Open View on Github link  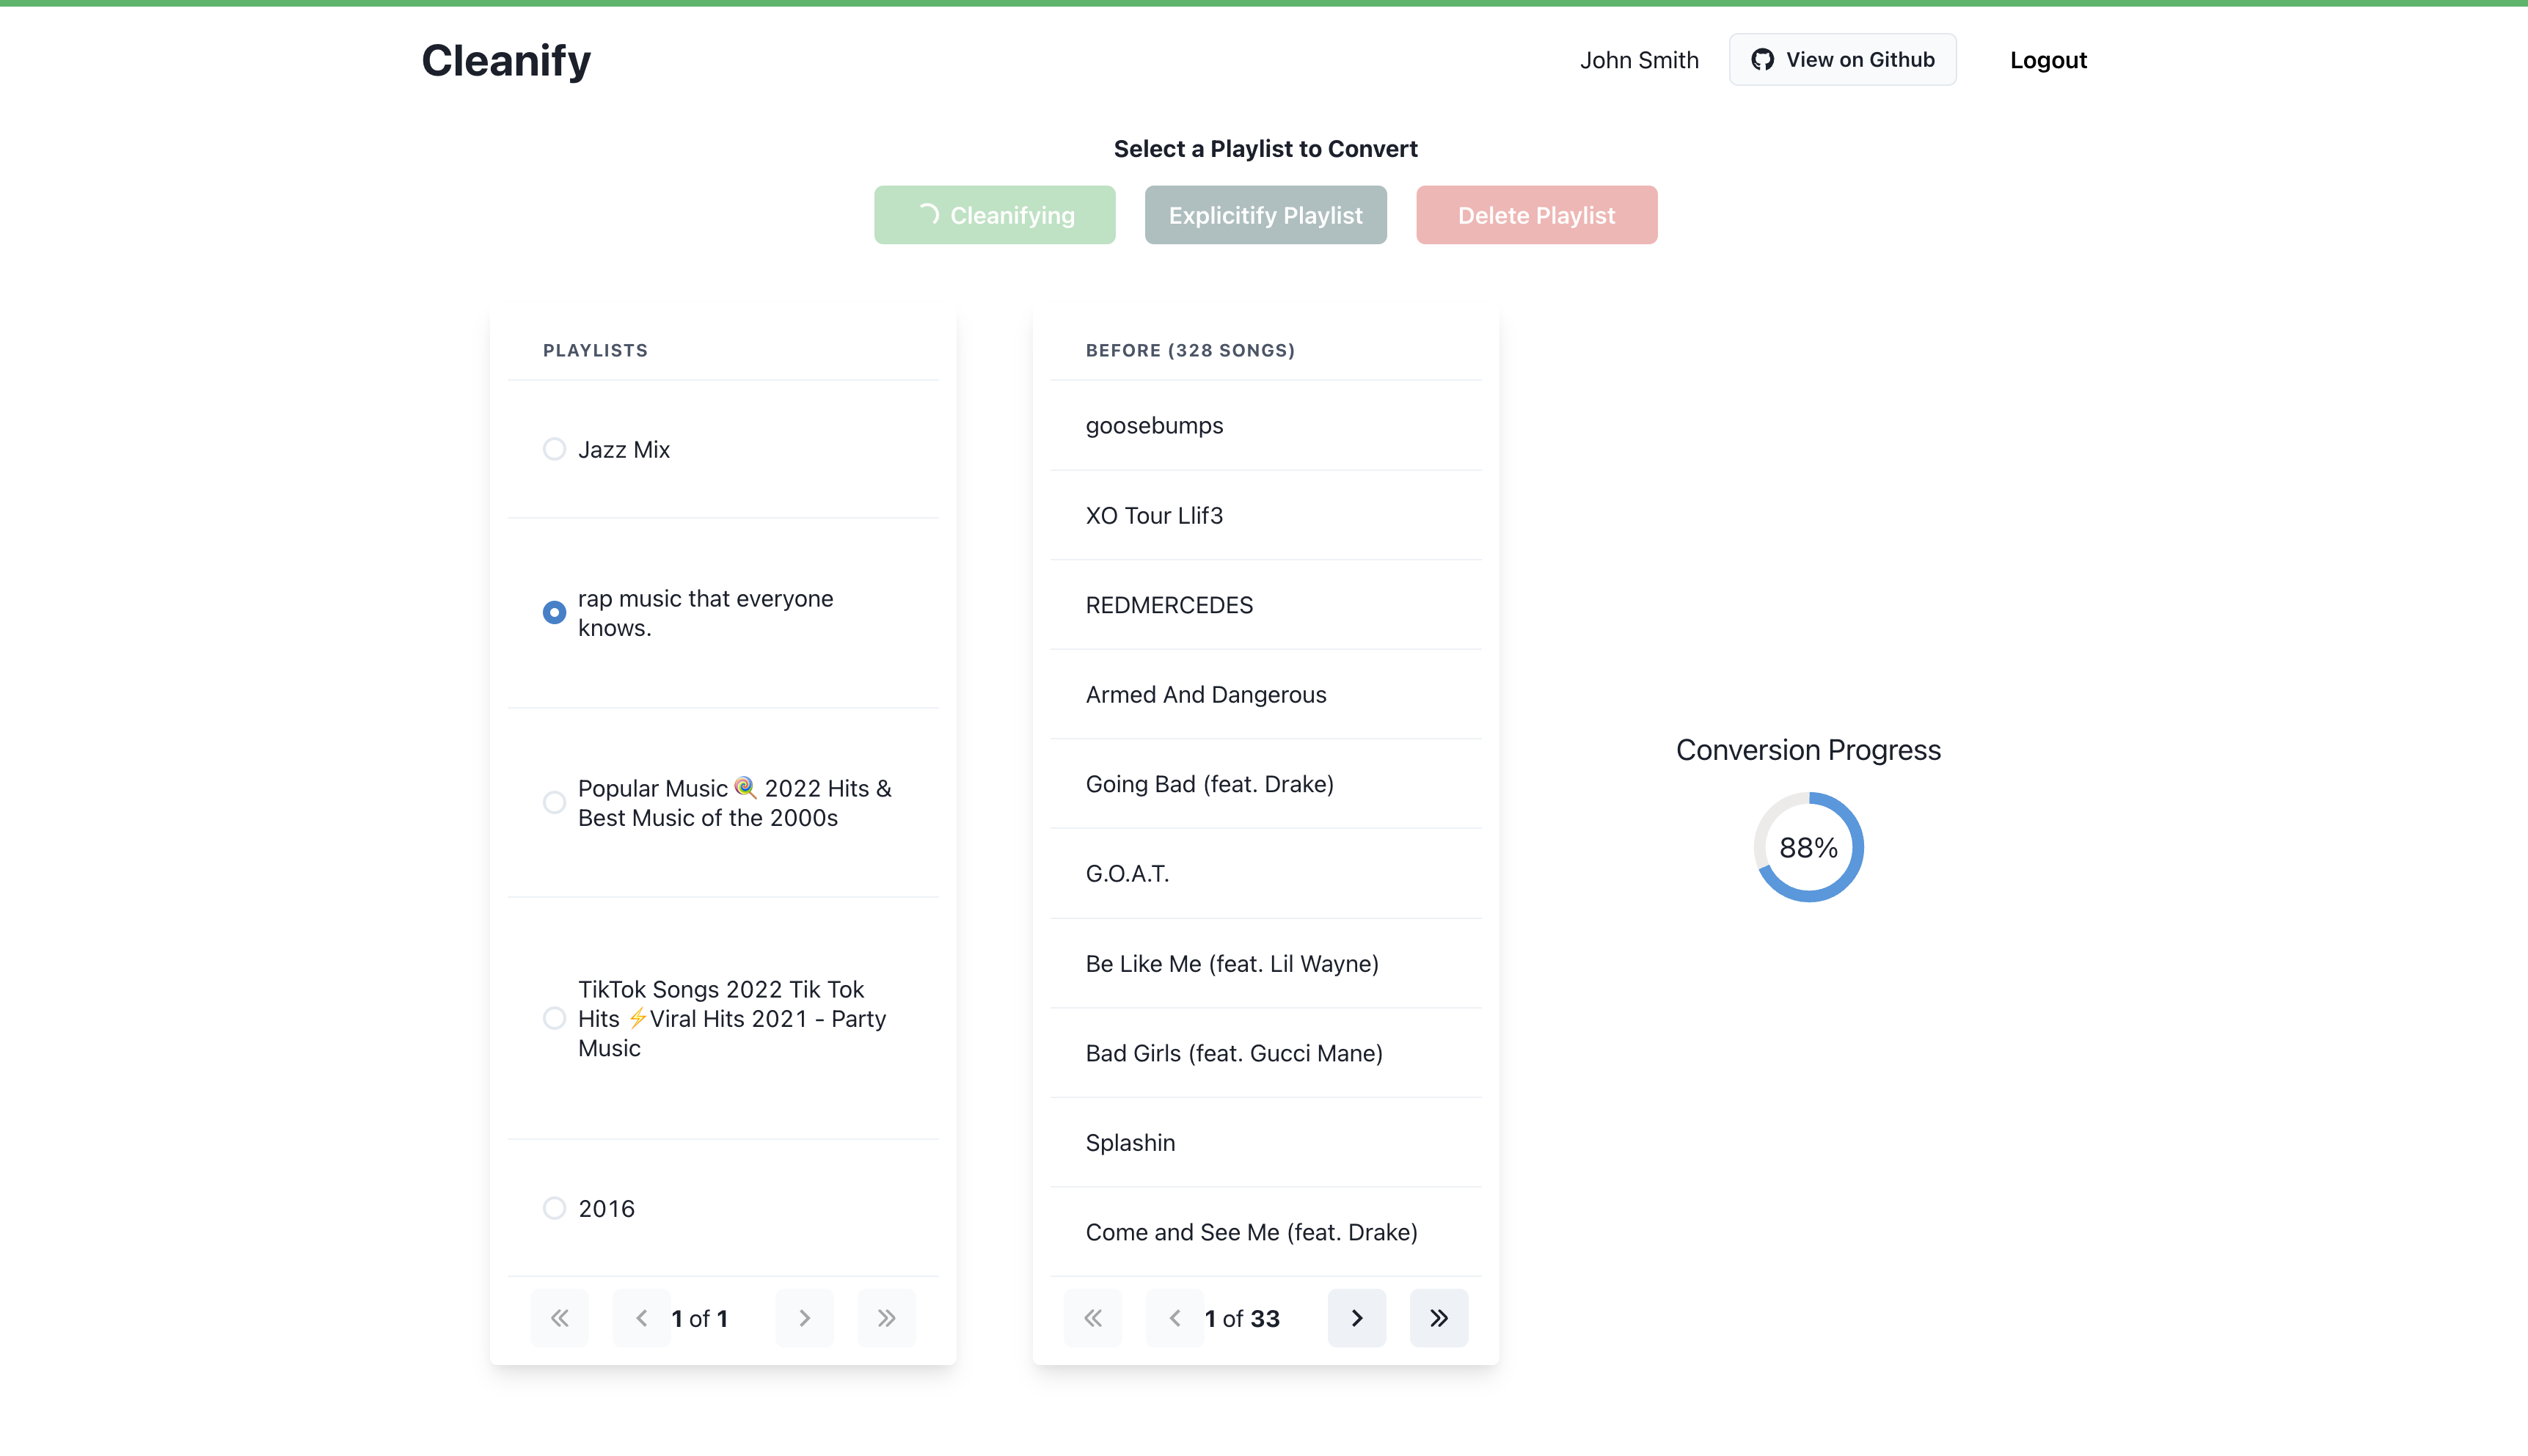(x=1842, y=60)
